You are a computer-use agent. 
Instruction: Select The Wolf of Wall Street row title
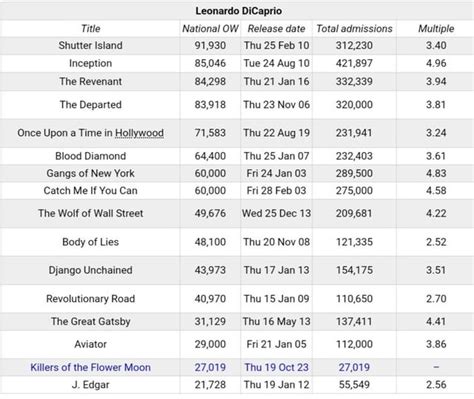(90, 213)
